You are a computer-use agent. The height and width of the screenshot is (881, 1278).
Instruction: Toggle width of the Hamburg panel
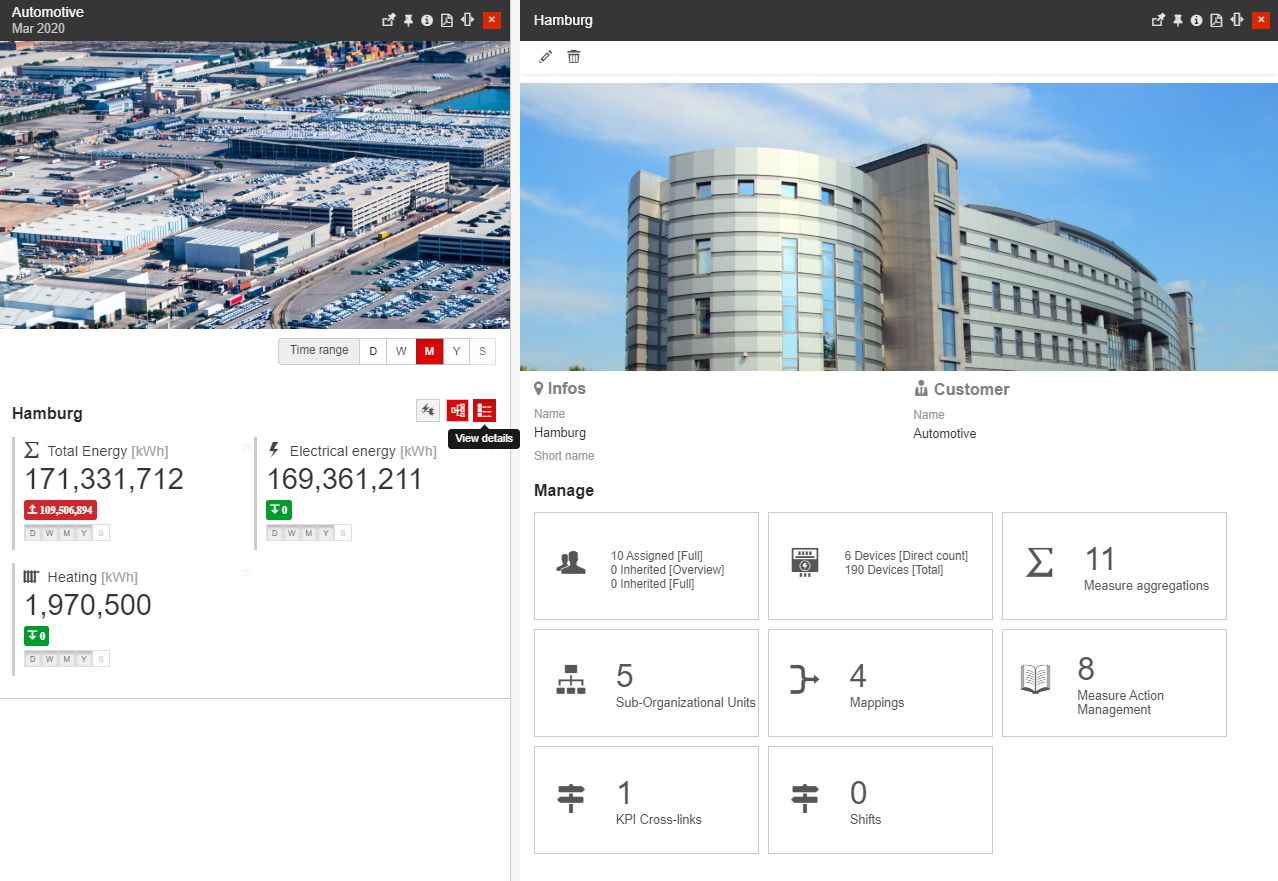tap(1237, 20)
